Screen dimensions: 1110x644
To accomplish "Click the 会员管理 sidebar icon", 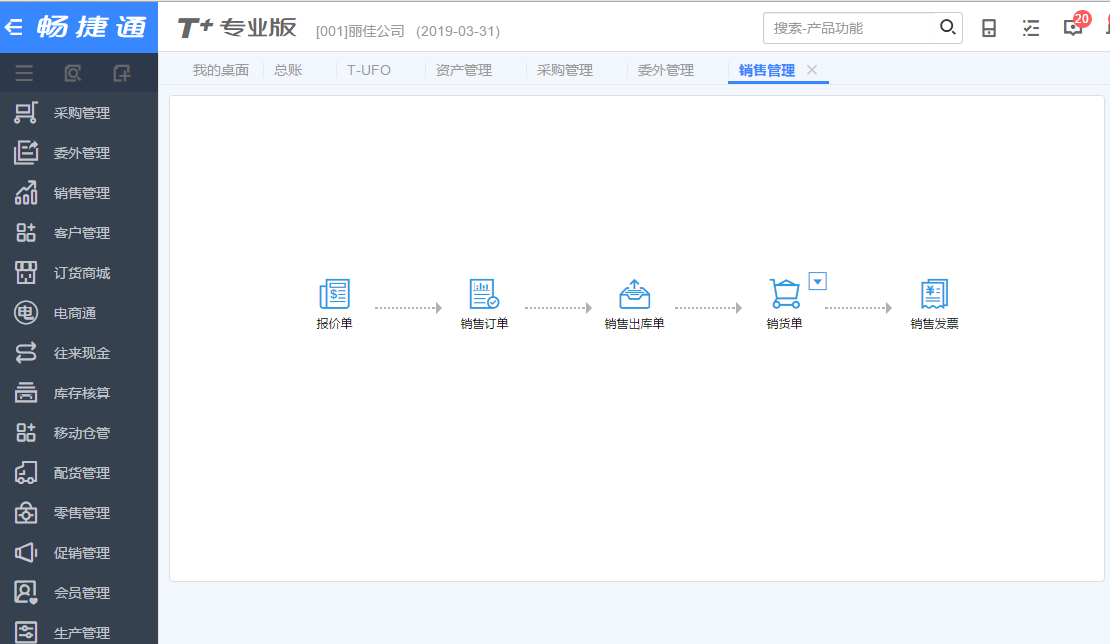I will 25,592.
